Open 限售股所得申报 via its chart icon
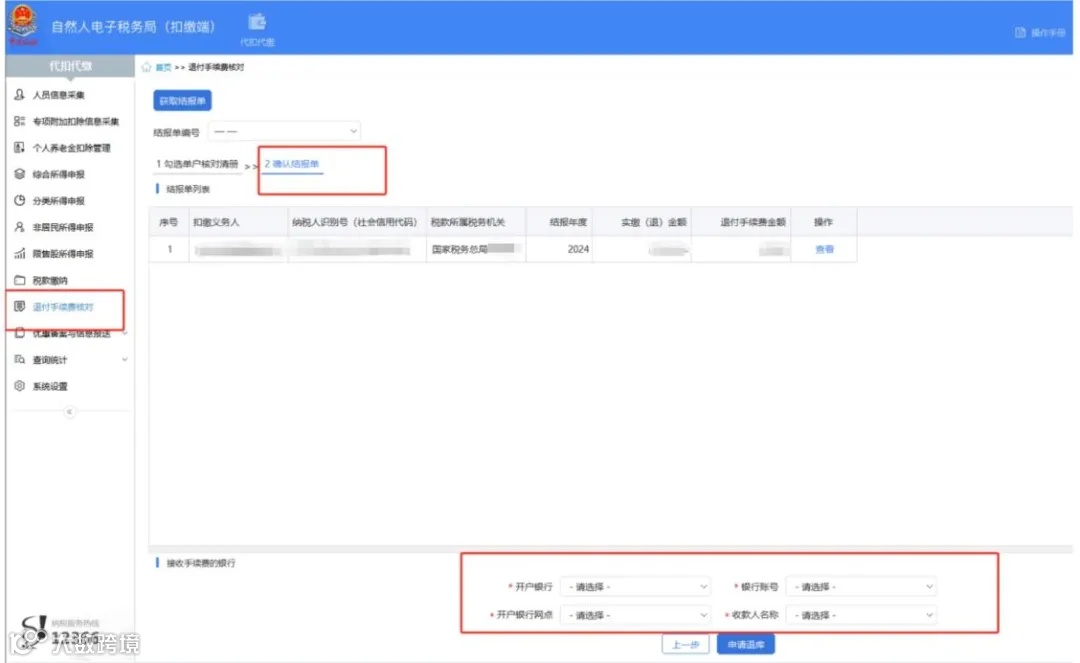Viewport: 1080px width, 663px height. click(19, 253)
